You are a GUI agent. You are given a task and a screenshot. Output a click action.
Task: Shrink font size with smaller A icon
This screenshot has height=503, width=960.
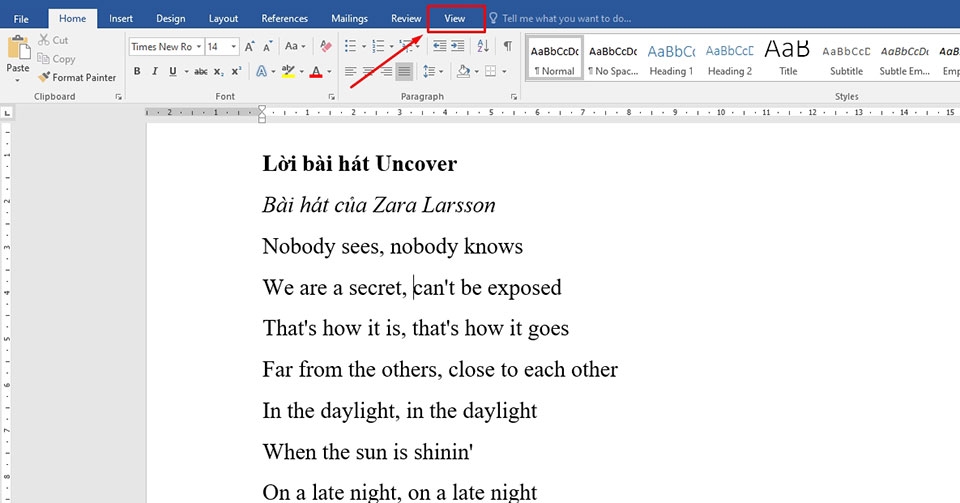(268, 47)
